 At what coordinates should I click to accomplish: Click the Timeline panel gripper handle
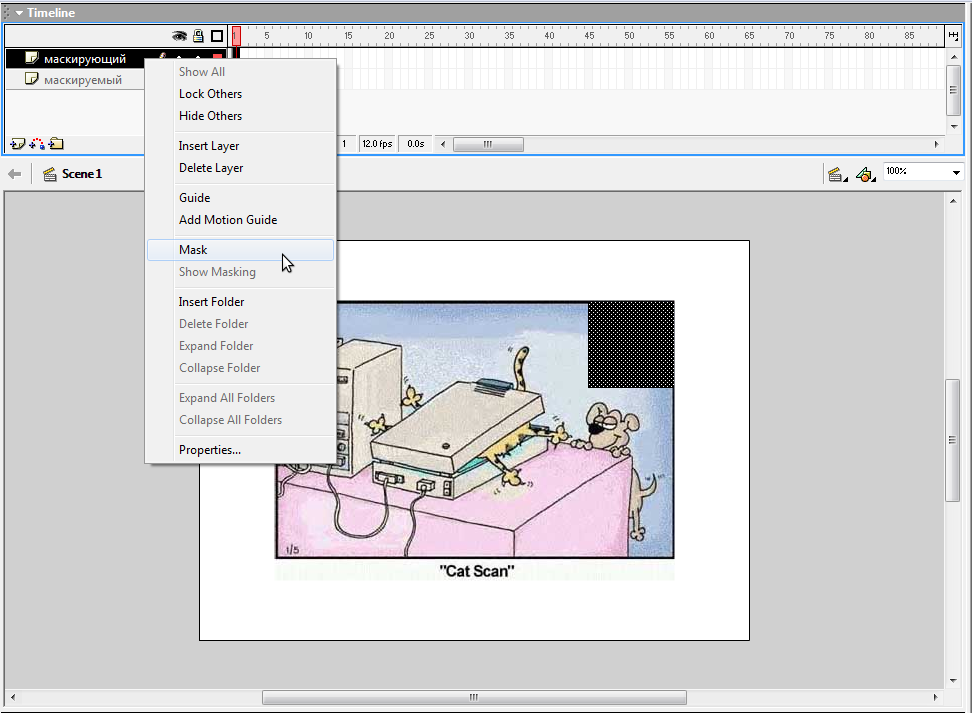coord(7,12)
